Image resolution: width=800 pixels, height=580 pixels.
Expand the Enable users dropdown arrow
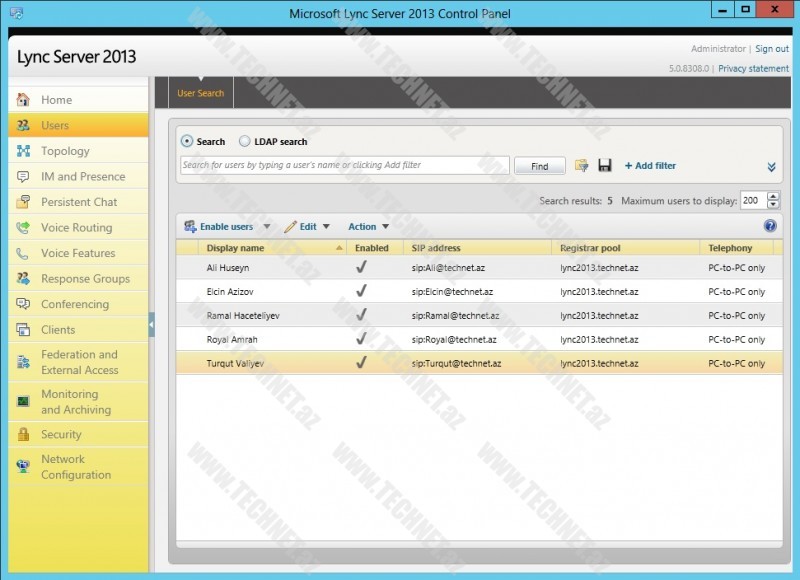click(x=265, y=226)
